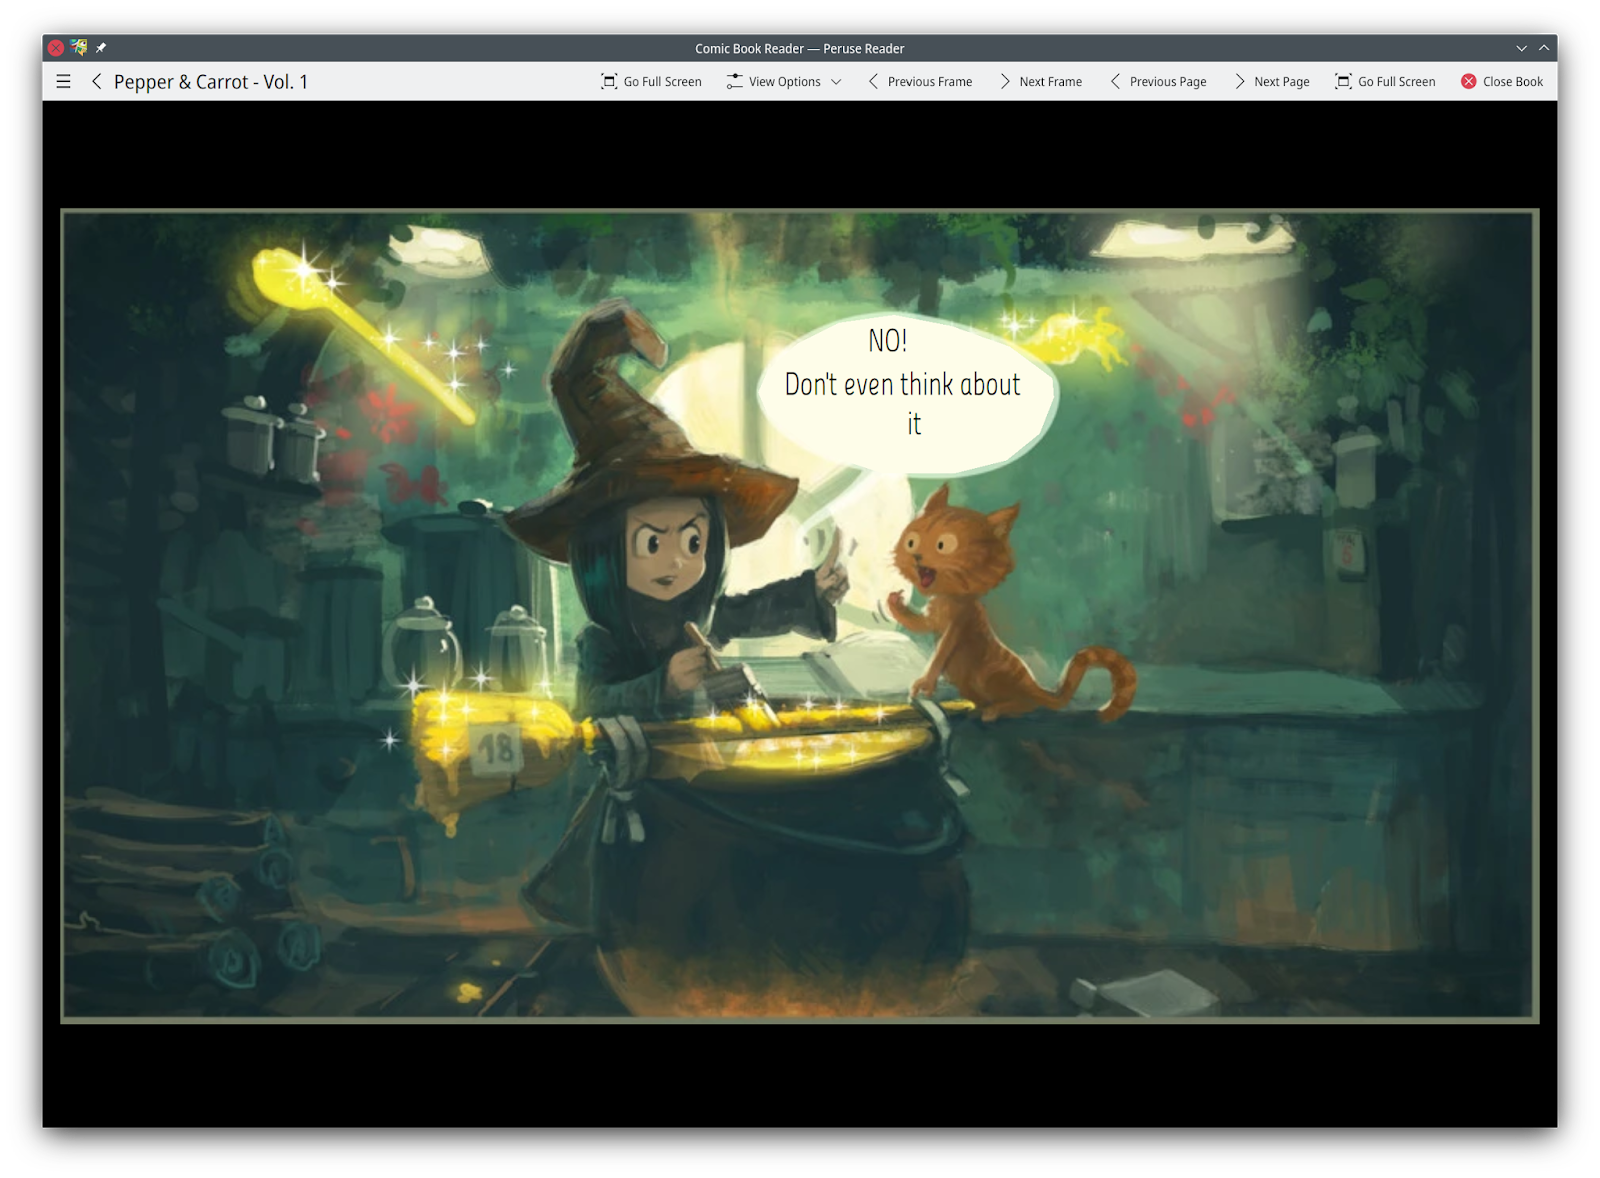Open the hamburger sidebar menu
1600x1178 pixels.
coord(63,82)
